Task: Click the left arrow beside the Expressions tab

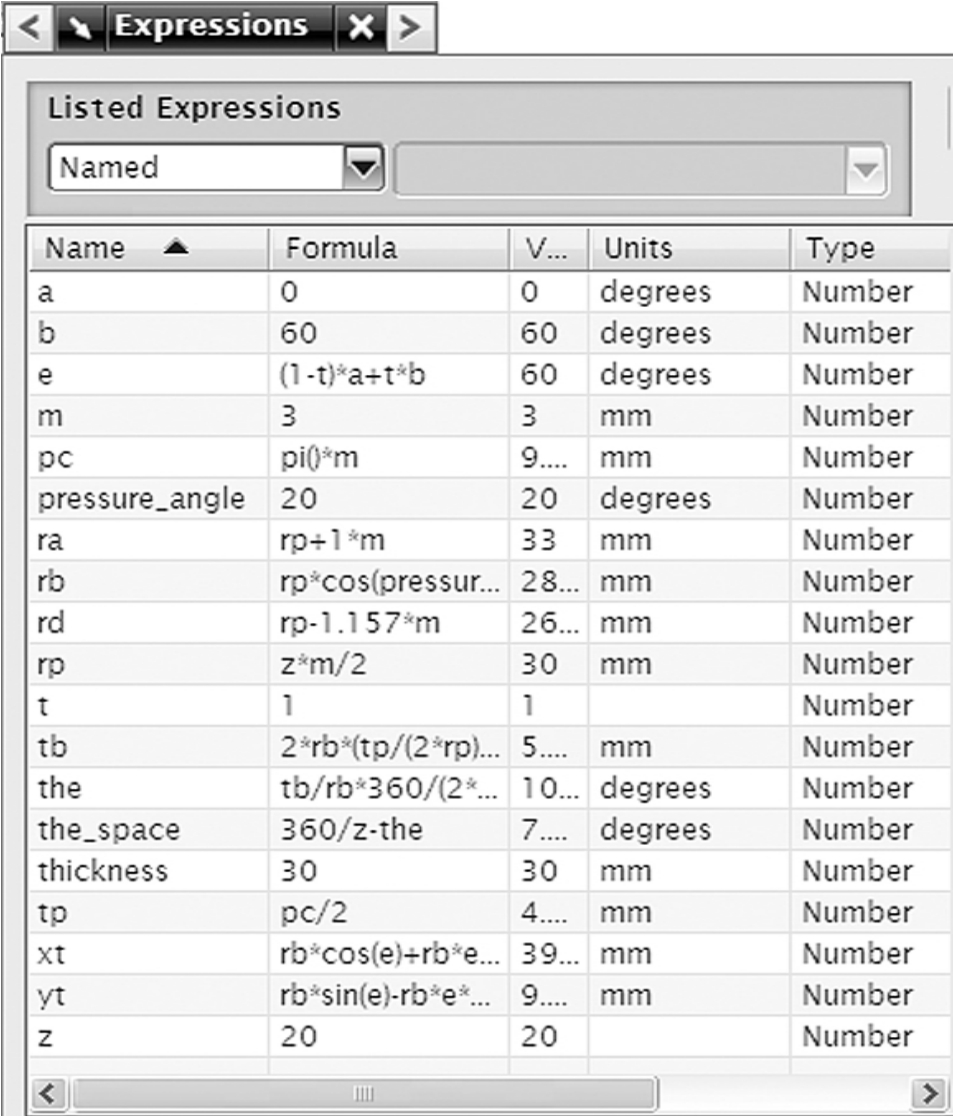Action: [x=29, y=28]
